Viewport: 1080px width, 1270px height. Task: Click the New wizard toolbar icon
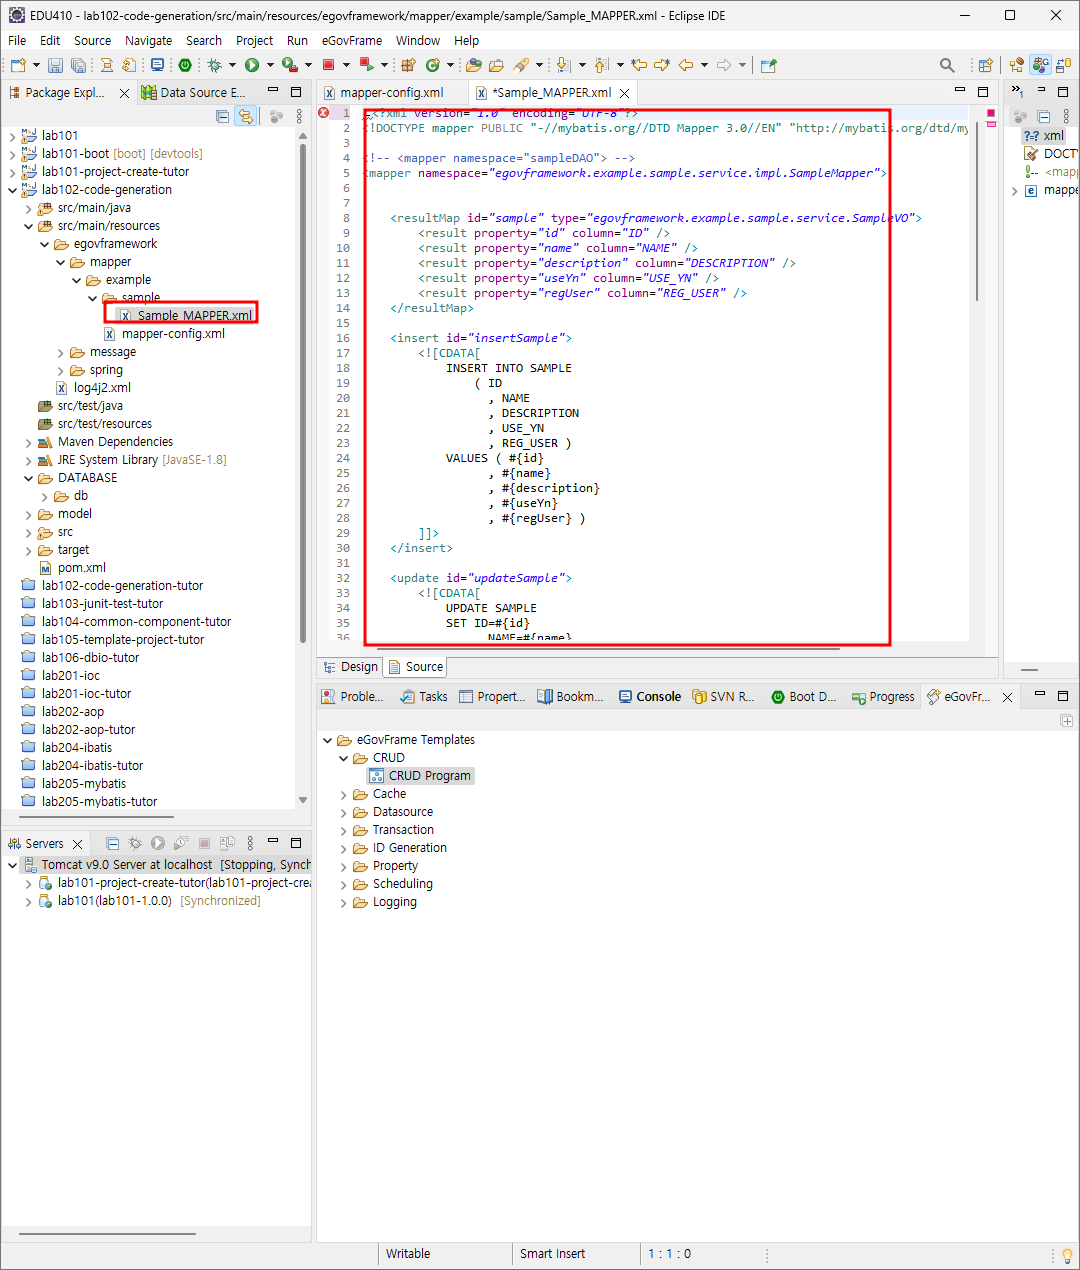18,65
